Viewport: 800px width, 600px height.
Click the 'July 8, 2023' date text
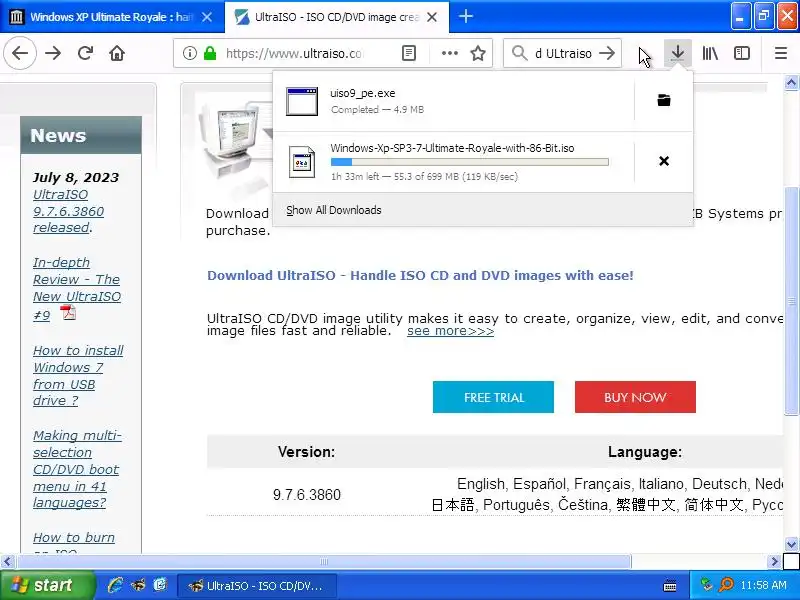pyautogui.click(x=76, y=178)
